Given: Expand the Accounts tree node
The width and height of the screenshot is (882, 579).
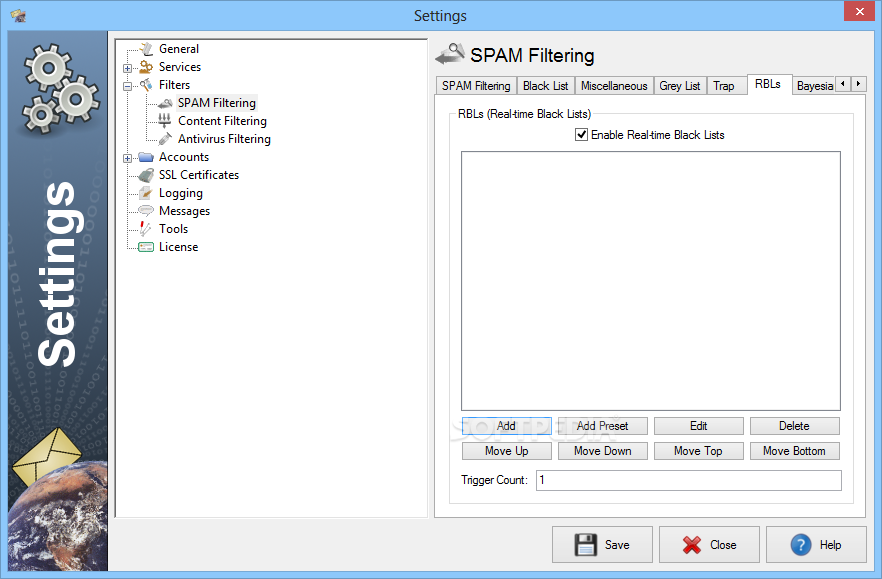Looking at the screenshot, I should click(x=128, y=158).
